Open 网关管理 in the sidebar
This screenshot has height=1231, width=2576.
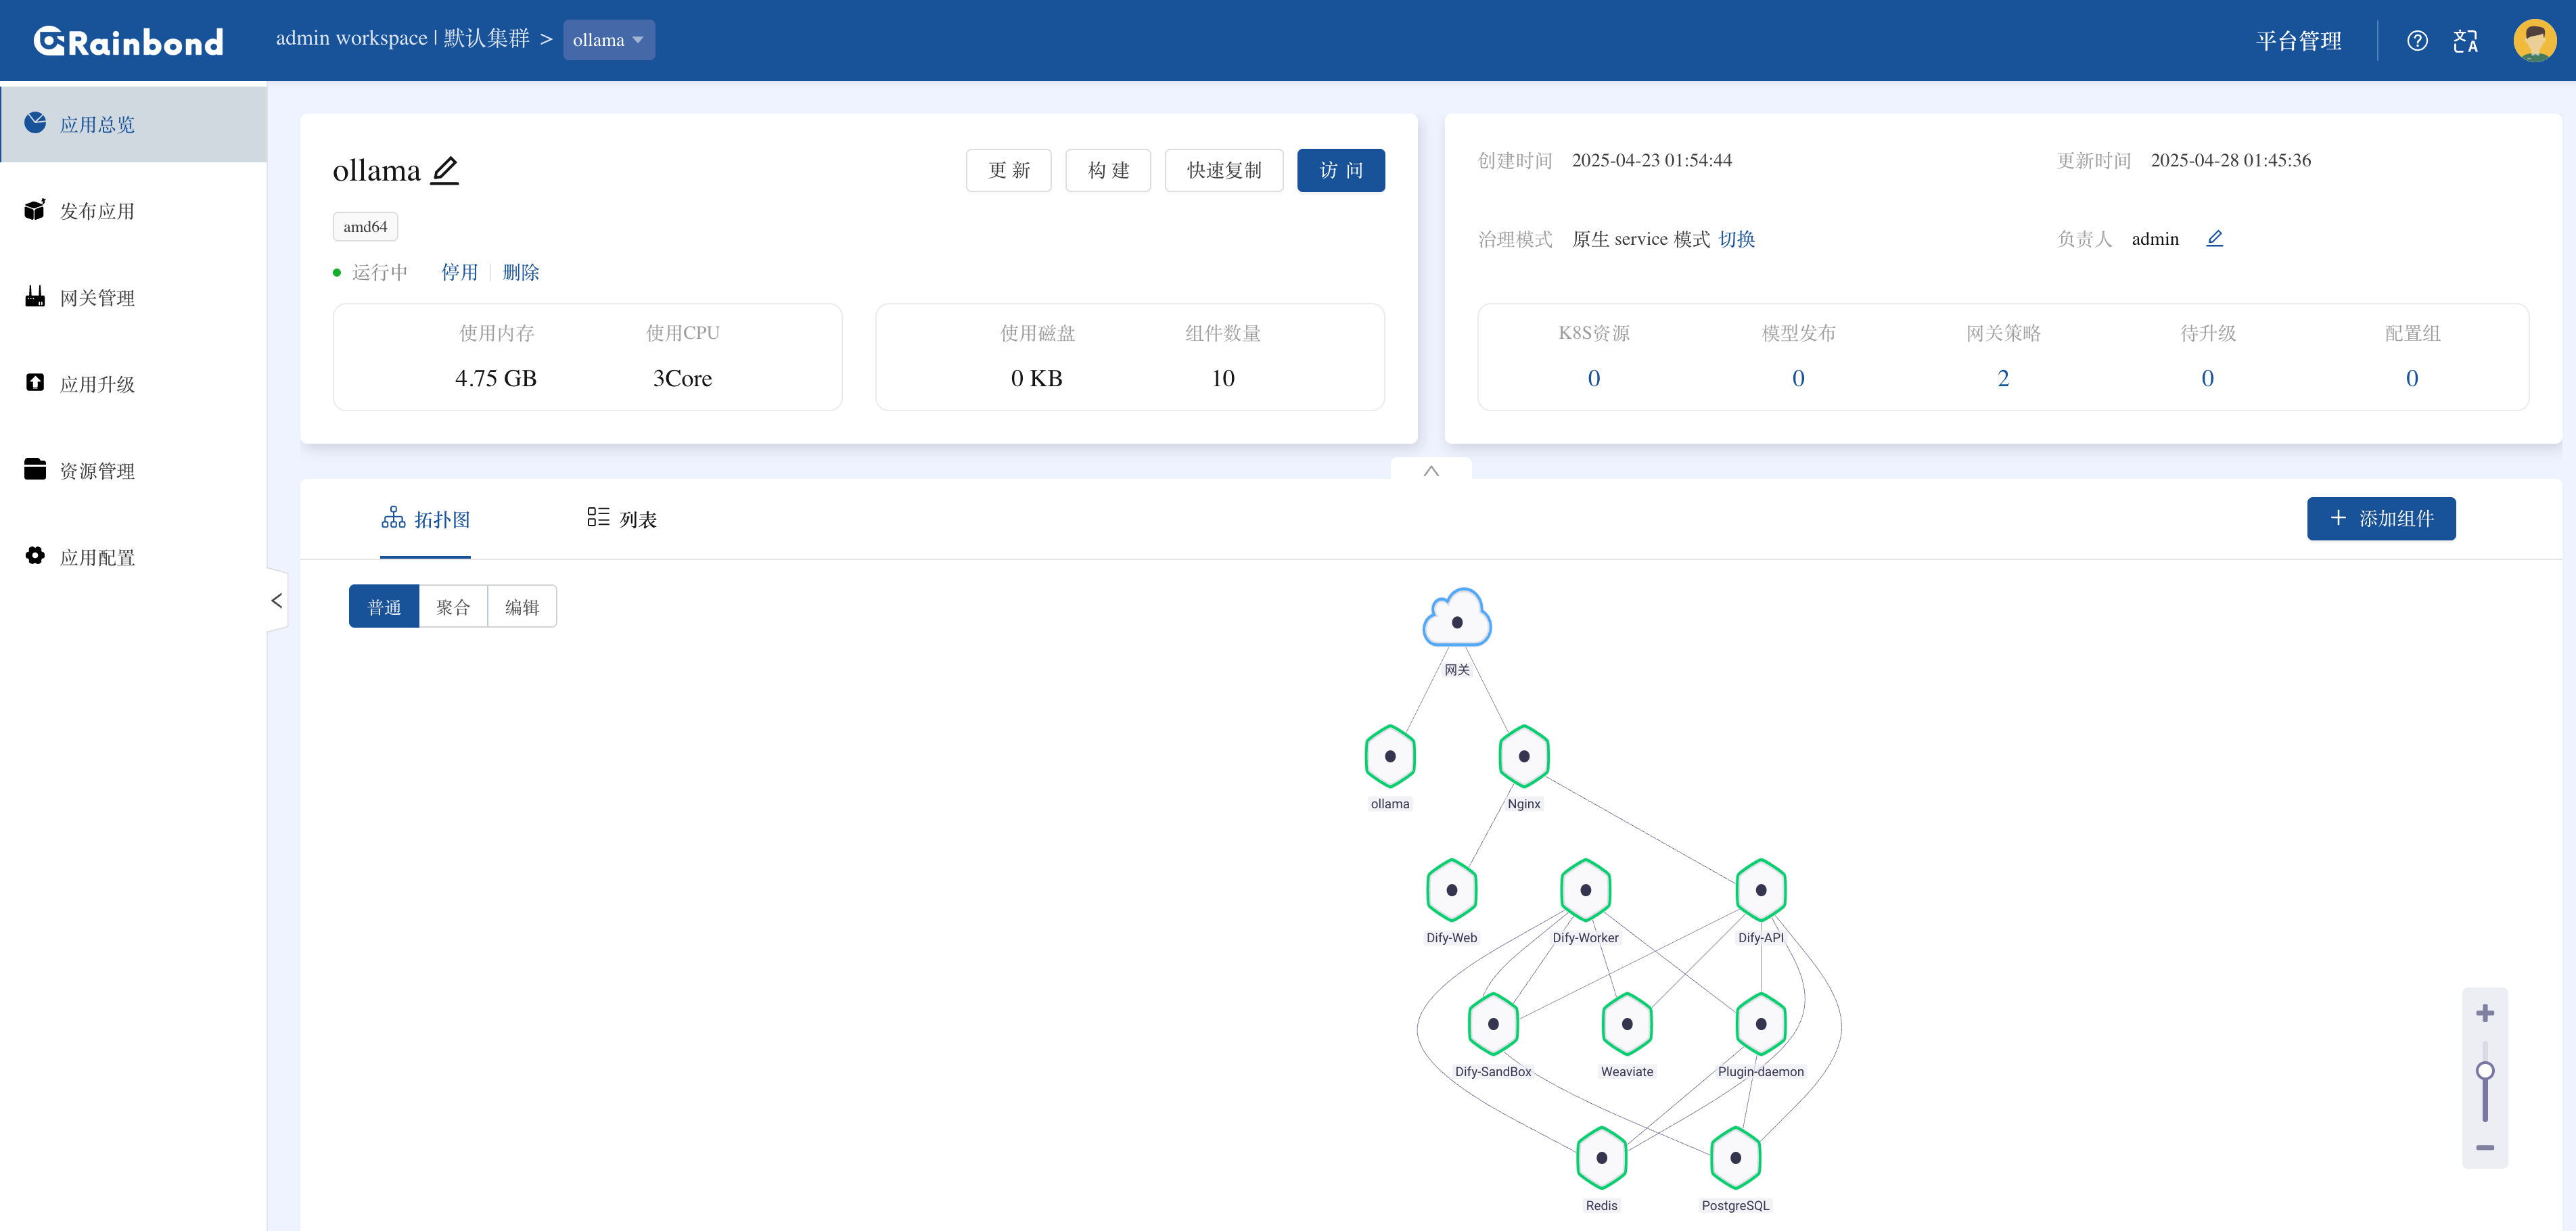[97, 298]
